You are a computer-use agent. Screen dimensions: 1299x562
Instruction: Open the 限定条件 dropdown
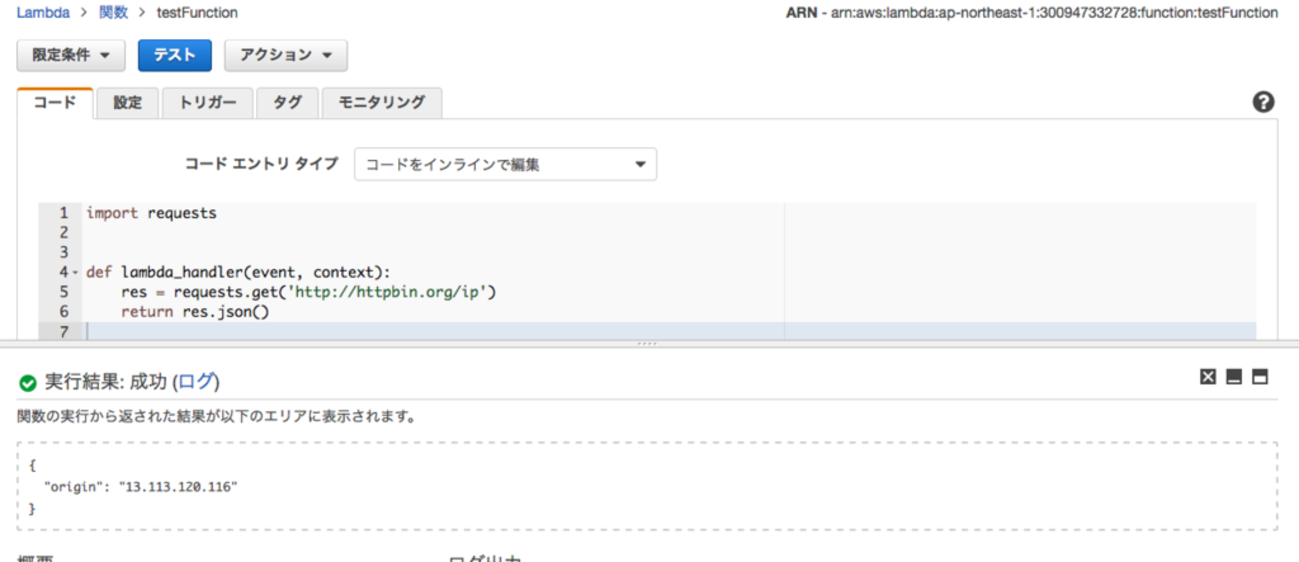[70, 55]
